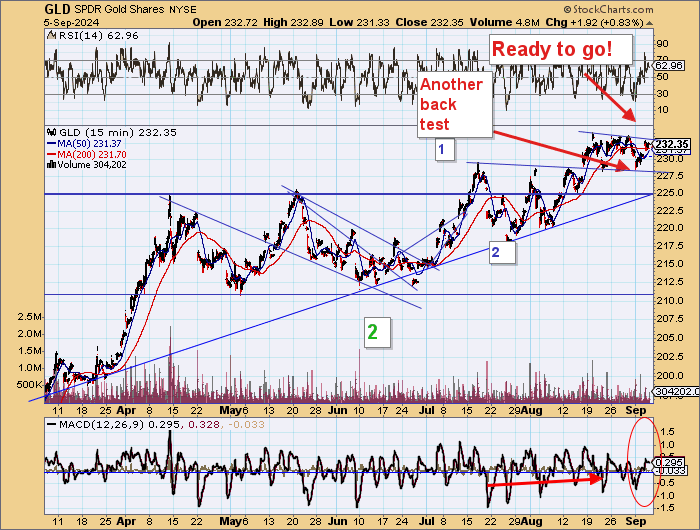Viewport: 700px width, 530px height.
Task: Click the Ready to go! annotation box
Action: click(561, 49)
